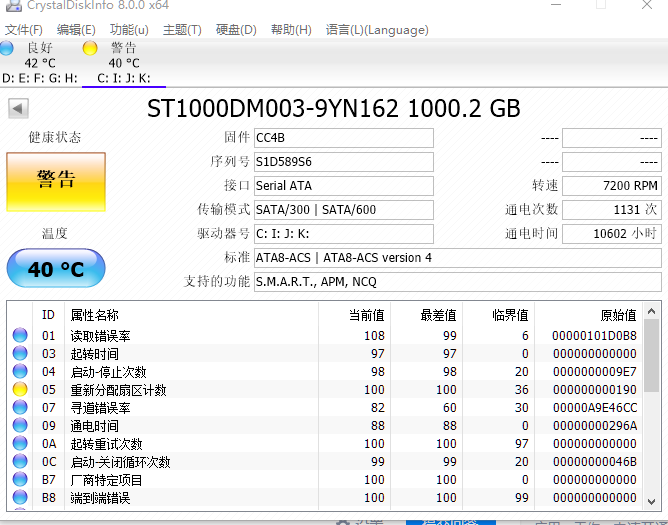This screenshot has height=525, width=668.
Task: Click the transfer mode field SATA/300 | SATA/600
Action: [344, 210]
